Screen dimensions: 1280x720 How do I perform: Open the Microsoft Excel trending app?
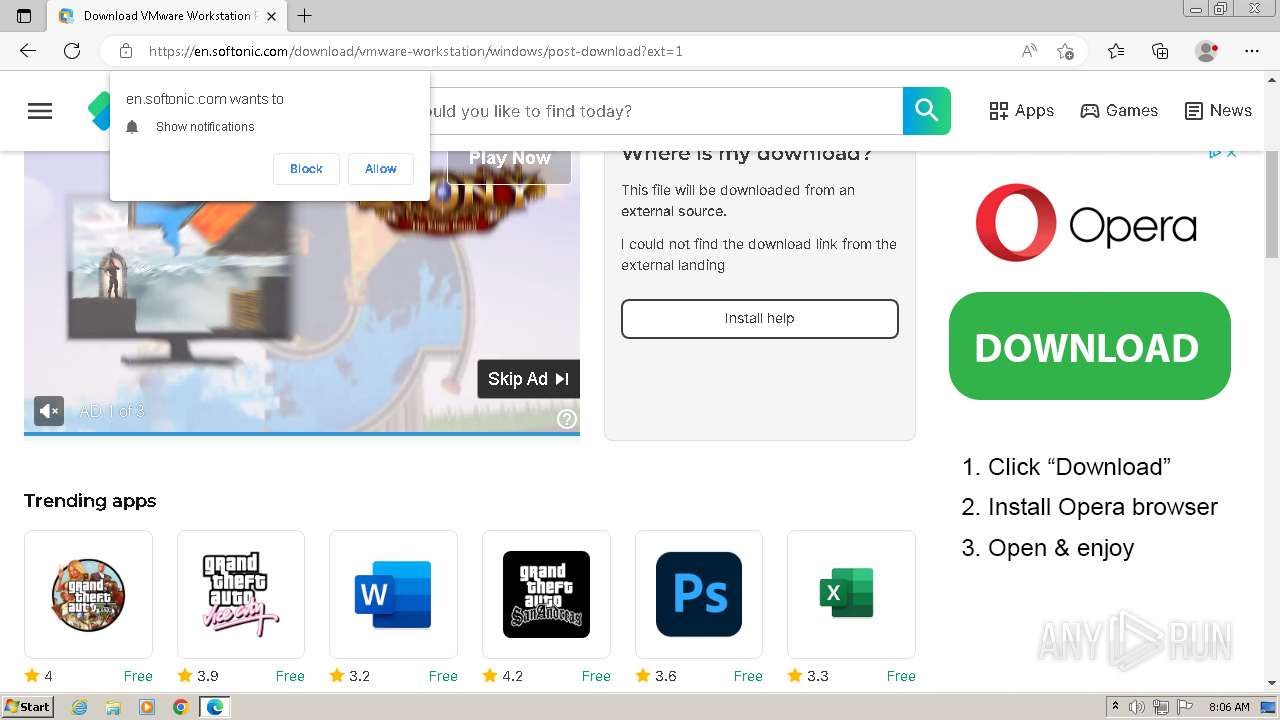click(x=851, y=594)
